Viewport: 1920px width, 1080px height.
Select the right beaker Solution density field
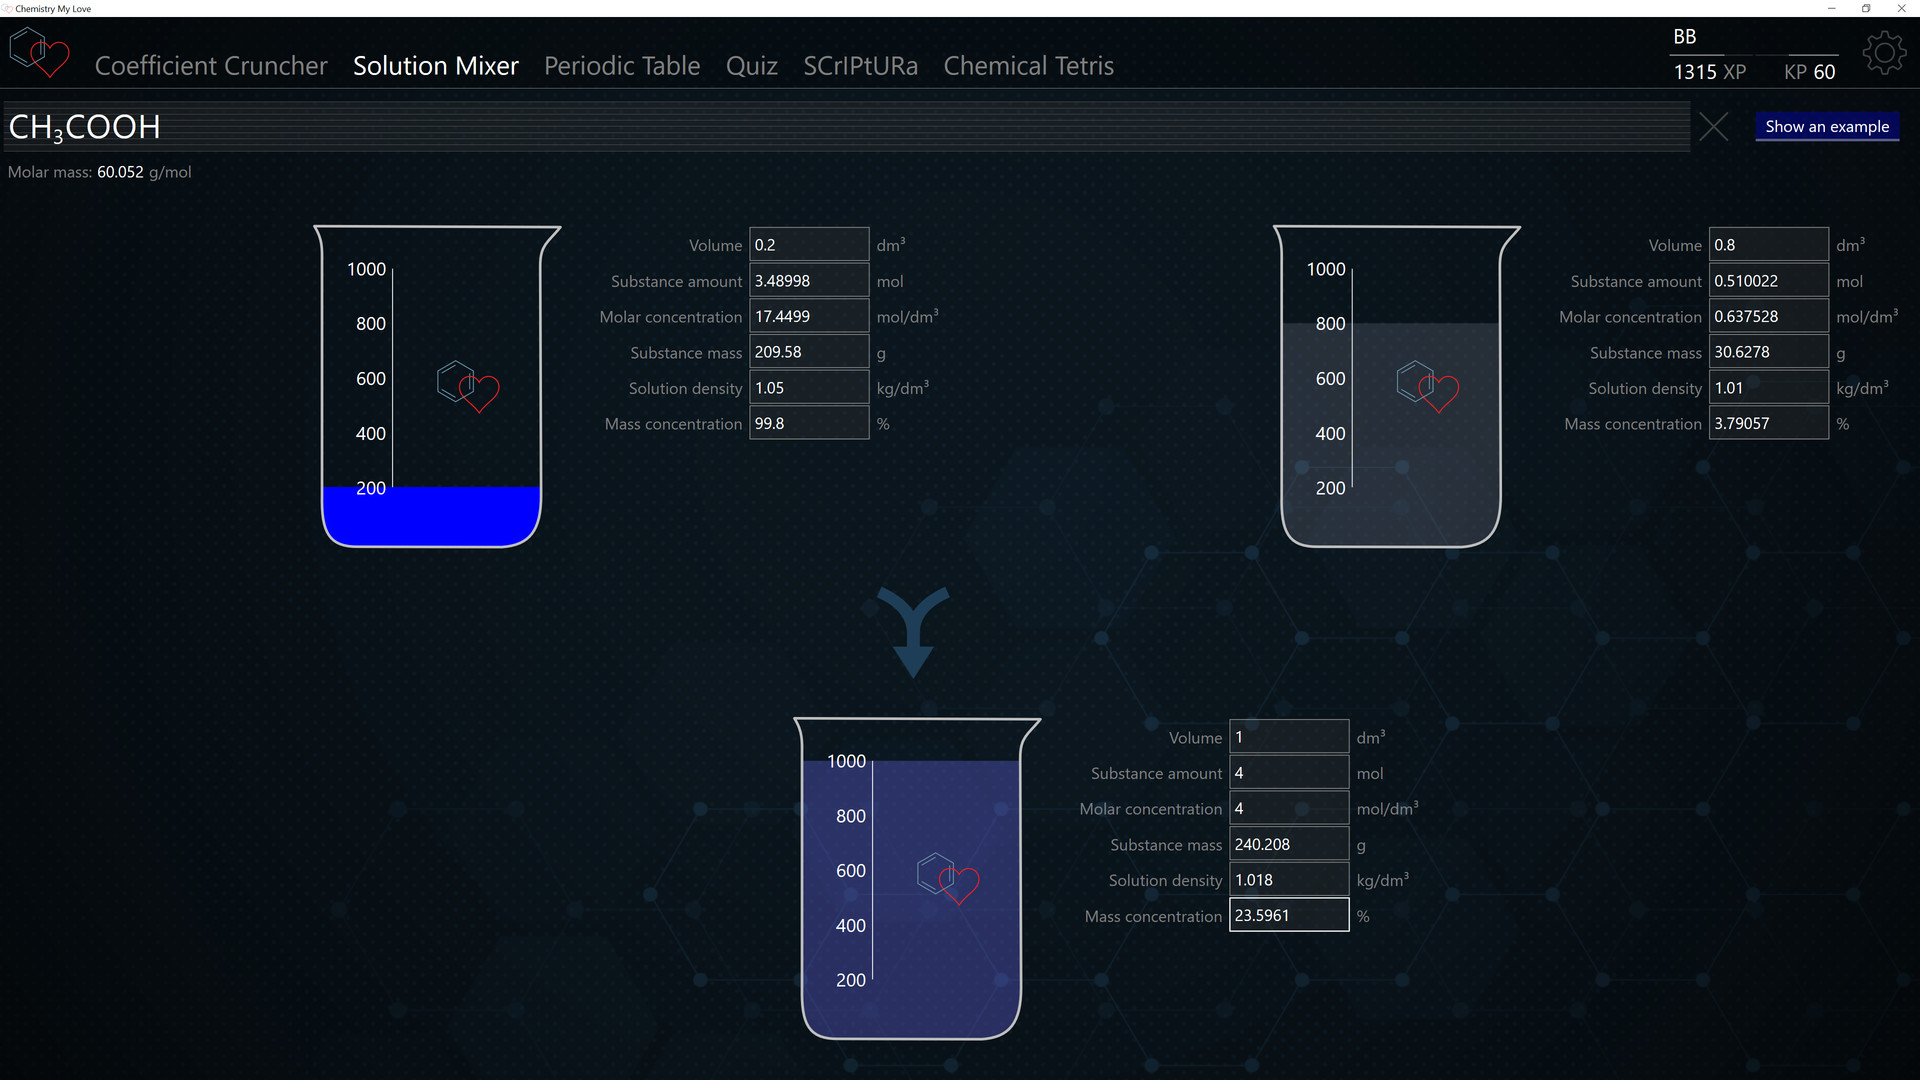coord(1769,388)
